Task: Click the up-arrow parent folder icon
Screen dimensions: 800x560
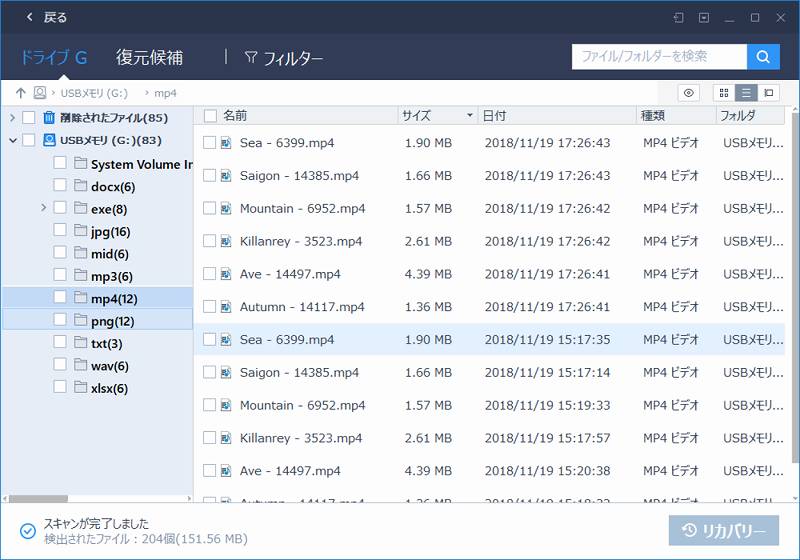Action: point(20,93)
